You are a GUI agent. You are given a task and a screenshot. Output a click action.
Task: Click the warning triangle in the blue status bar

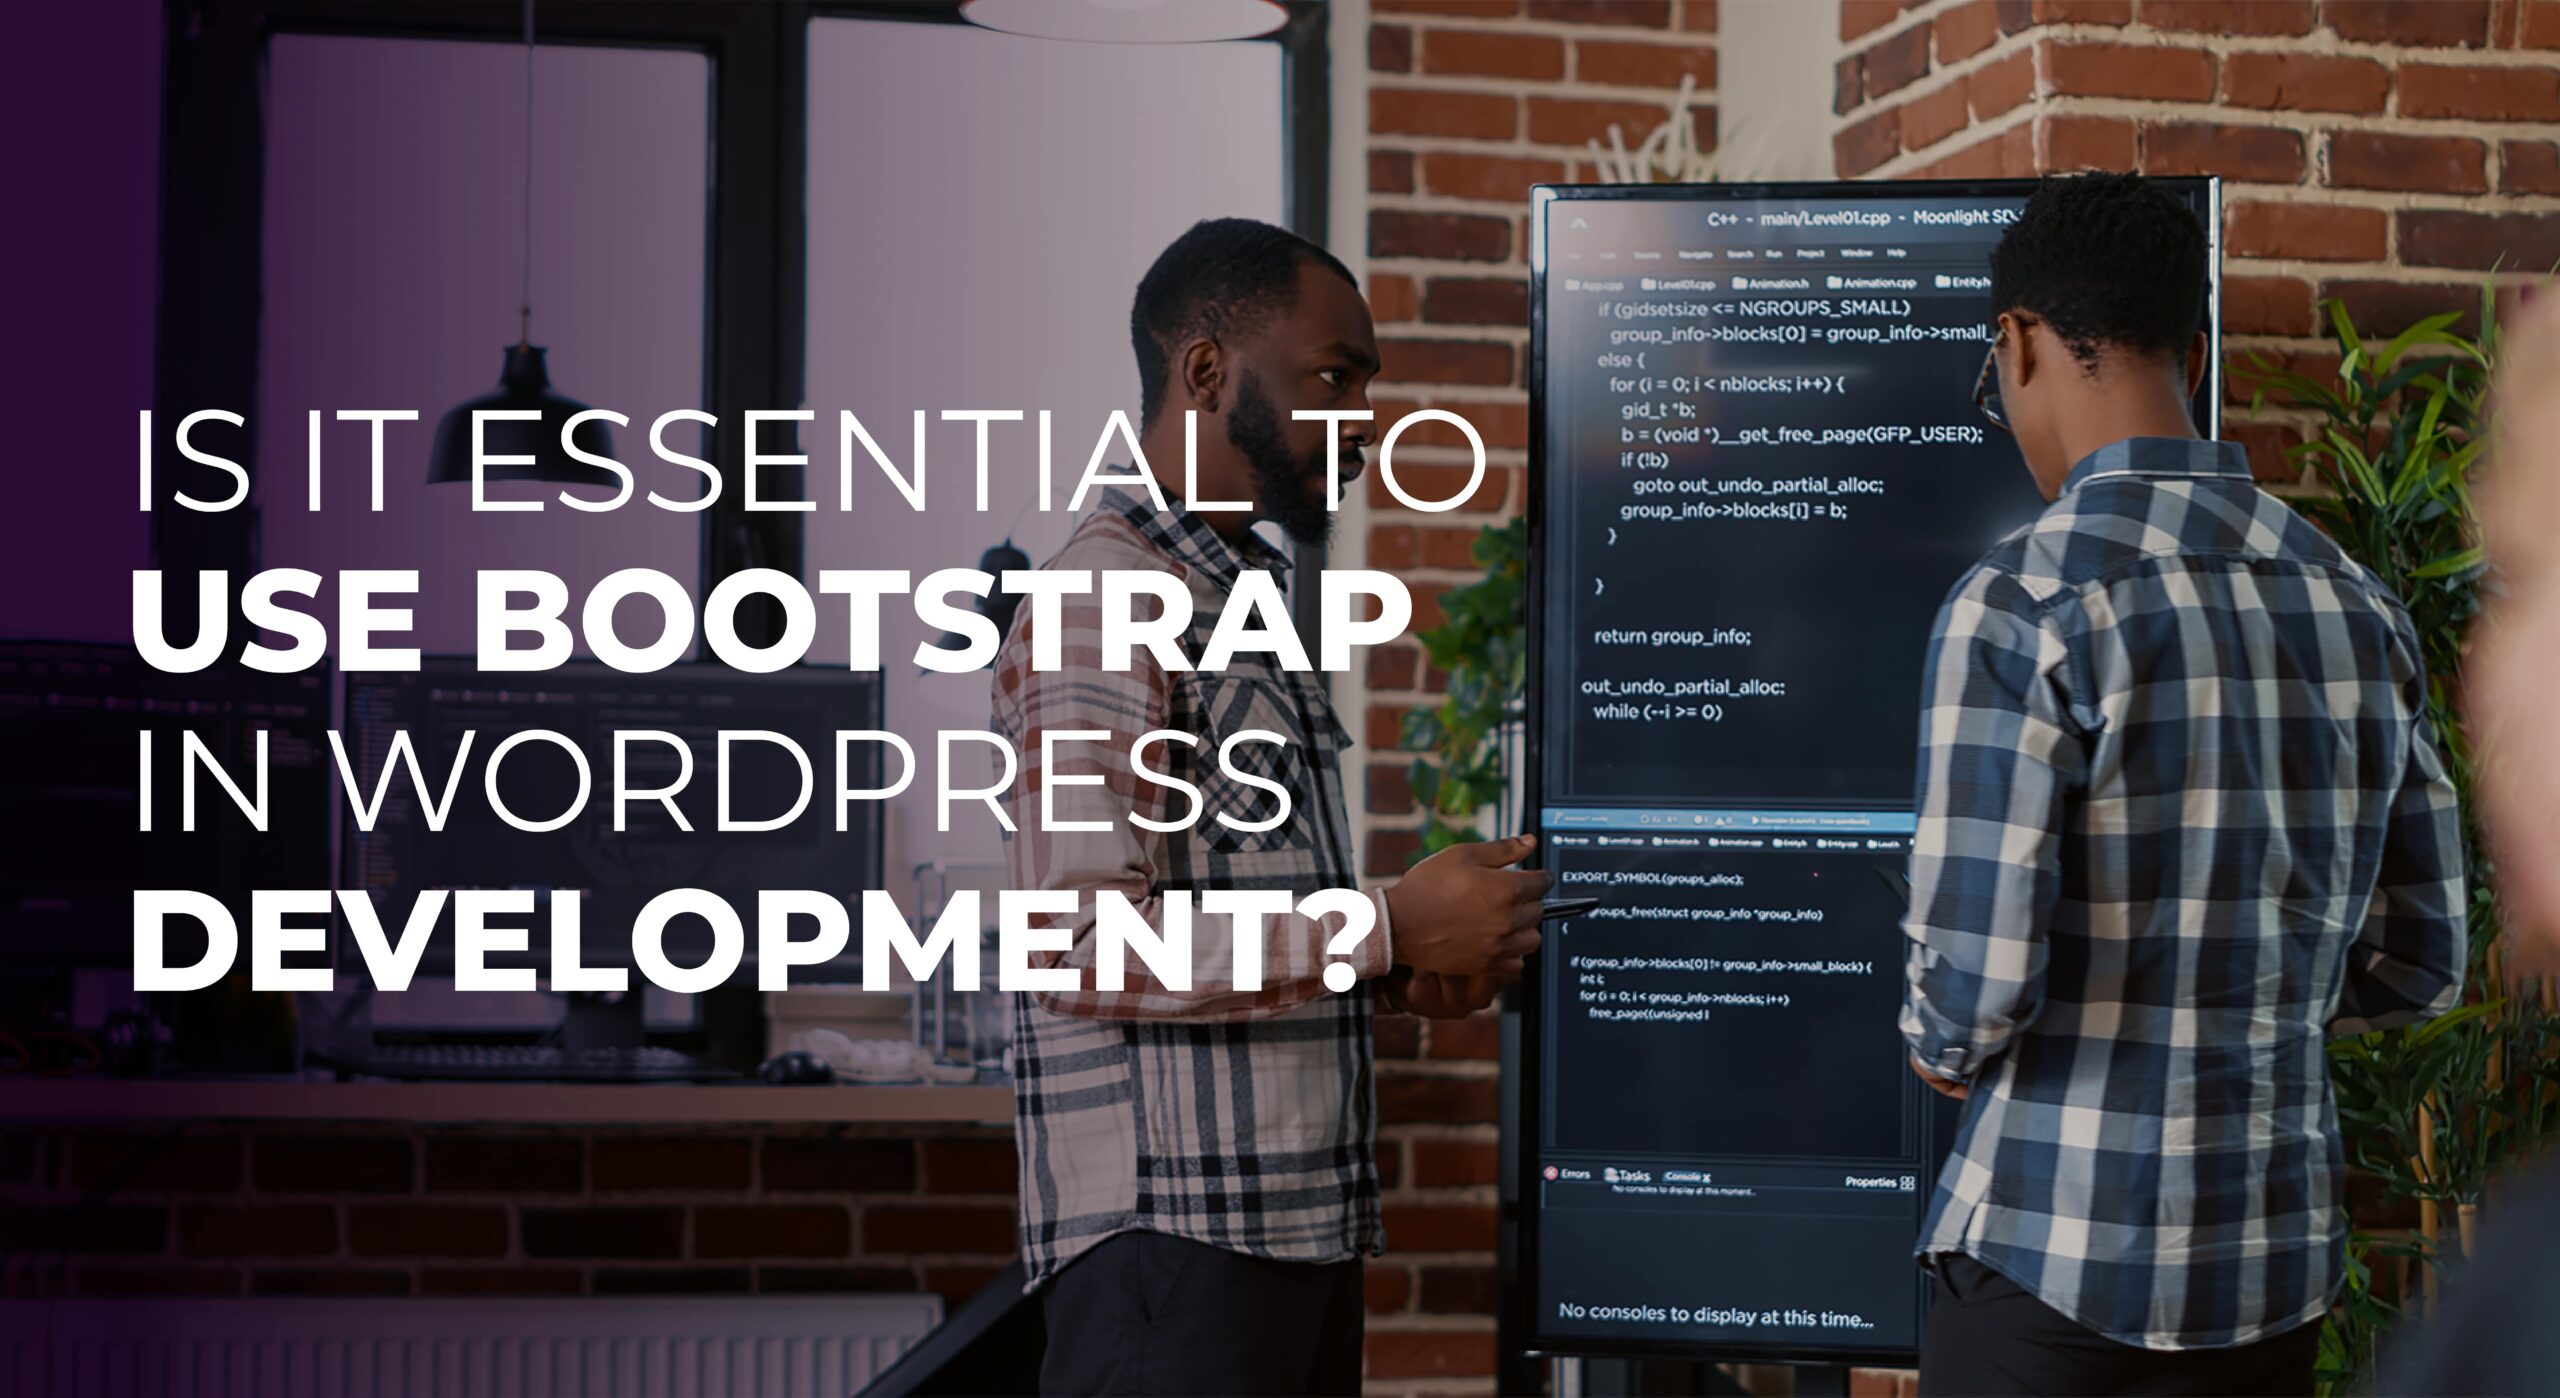[x=1720, y=821]
